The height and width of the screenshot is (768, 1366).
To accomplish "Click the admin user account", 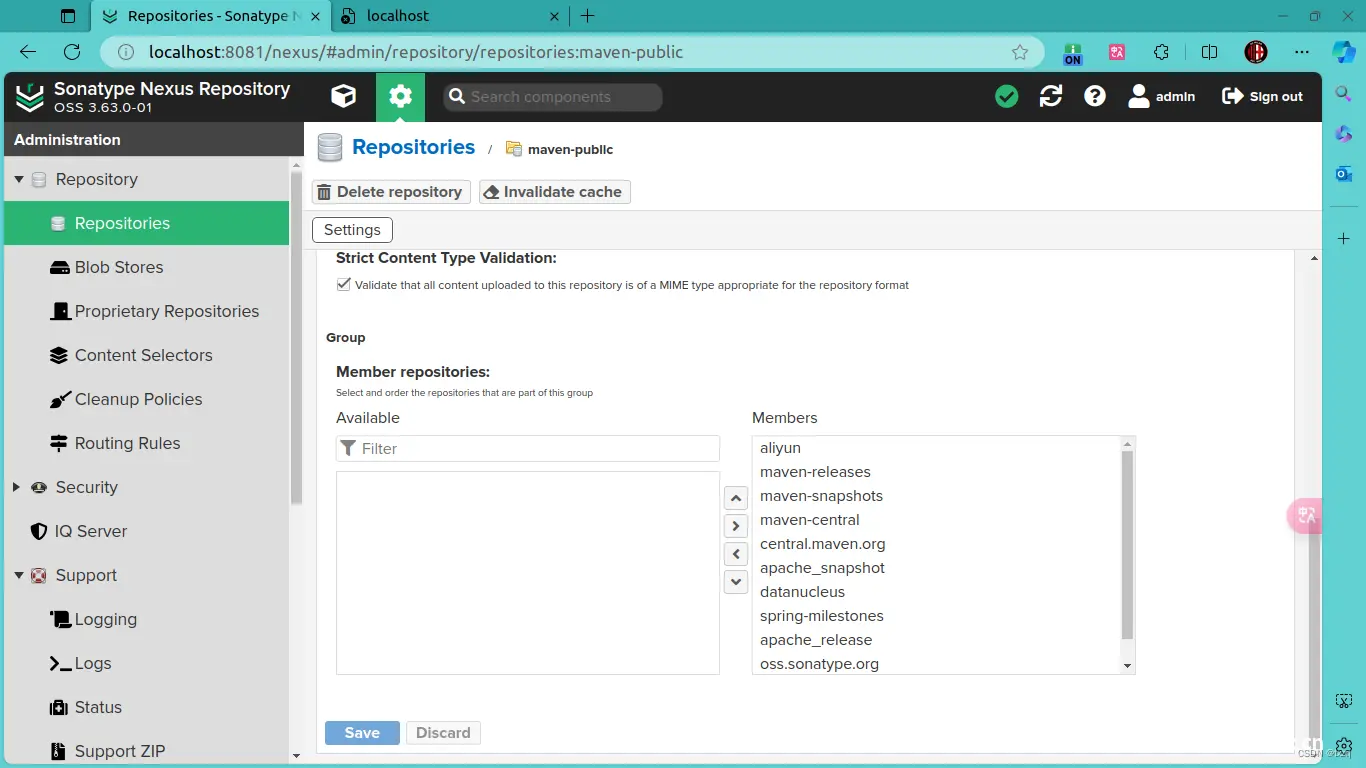I will point(1162,96).
